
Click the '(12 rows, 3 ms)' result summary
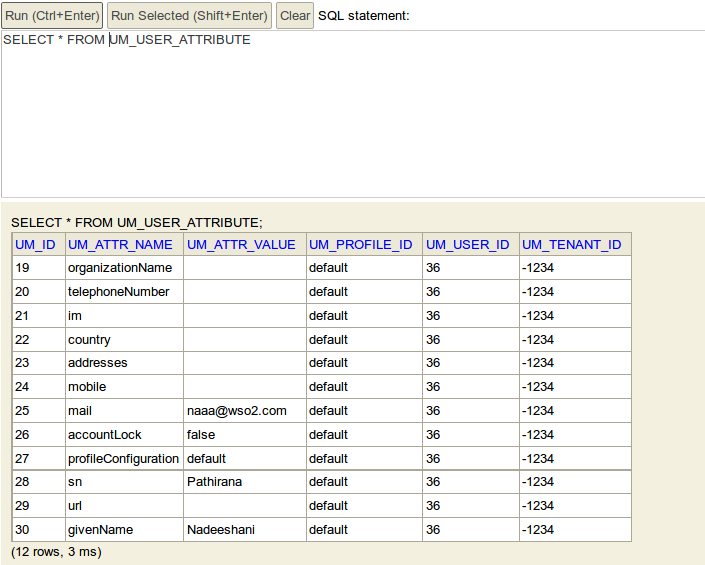56,552
